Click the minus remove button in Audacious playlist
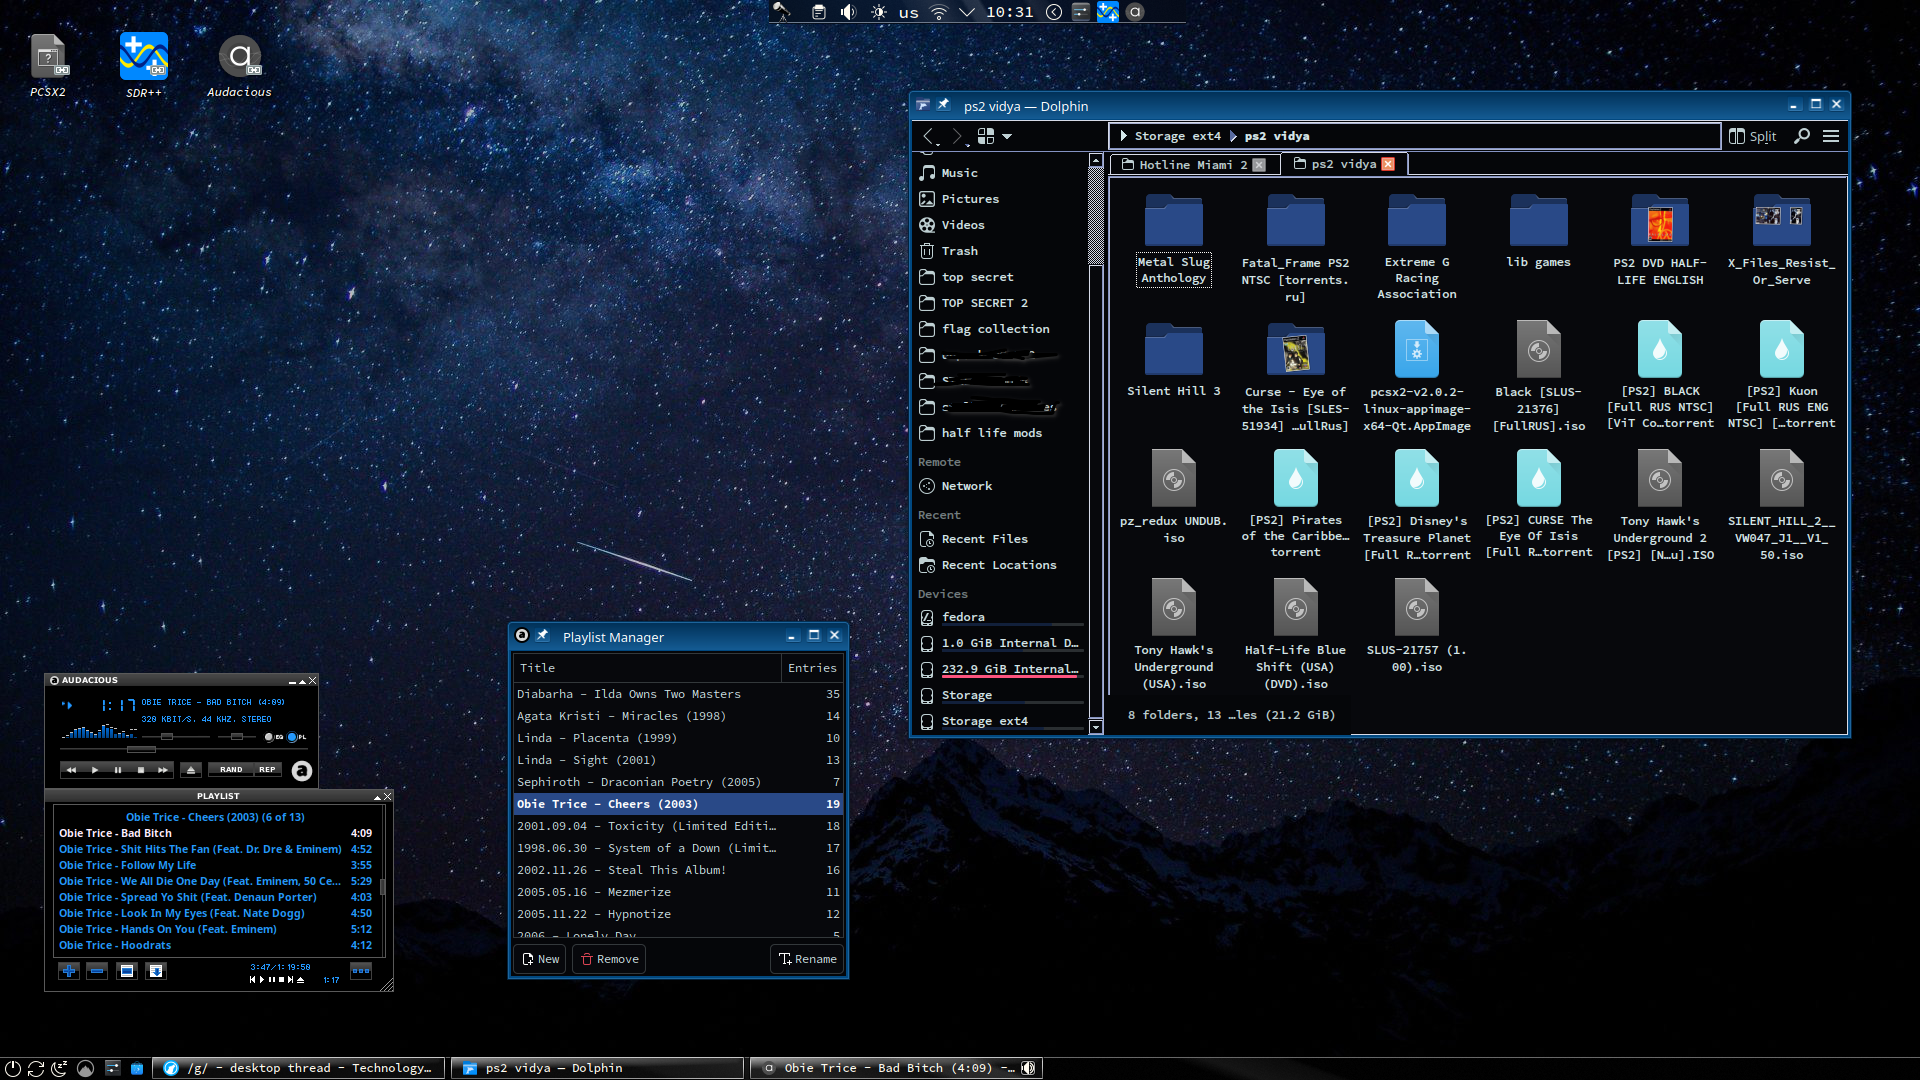Viewport: 1920px width, 1080px height. pyautogui.click(x=97, y=971)
